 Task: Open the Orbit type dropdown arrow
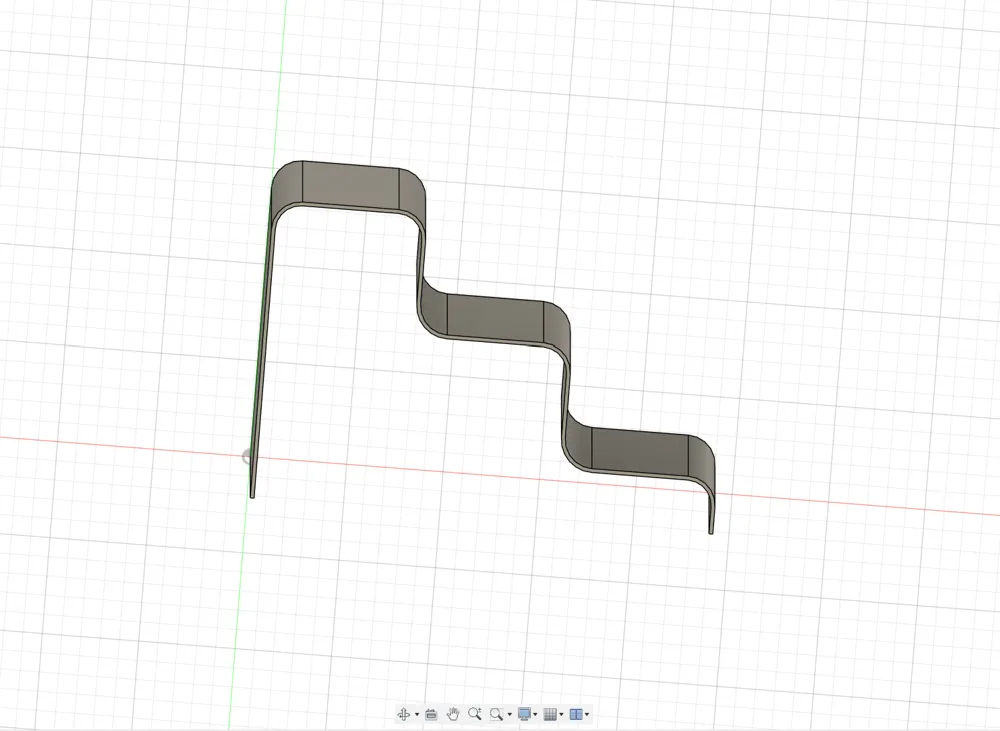tap(417, 714)
